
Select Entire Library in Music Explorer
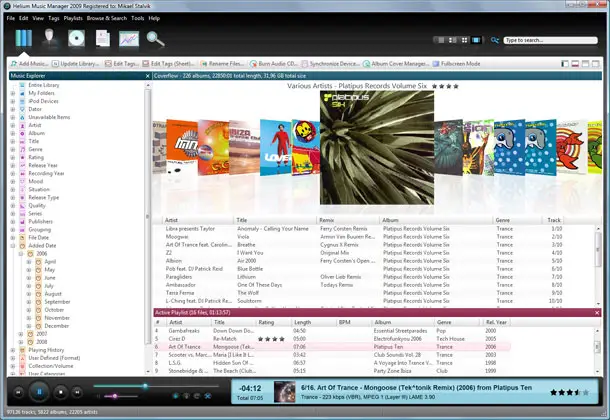[44, 85]
